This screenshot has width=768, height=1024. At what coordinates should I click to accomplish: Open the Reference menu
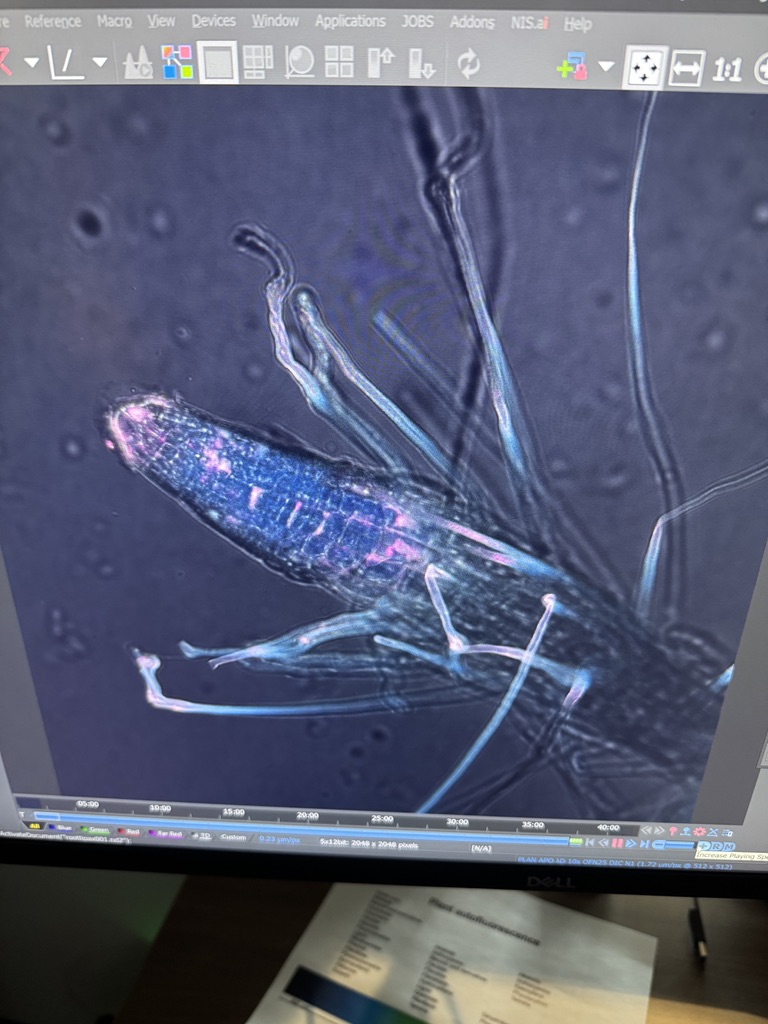point(52,22)
